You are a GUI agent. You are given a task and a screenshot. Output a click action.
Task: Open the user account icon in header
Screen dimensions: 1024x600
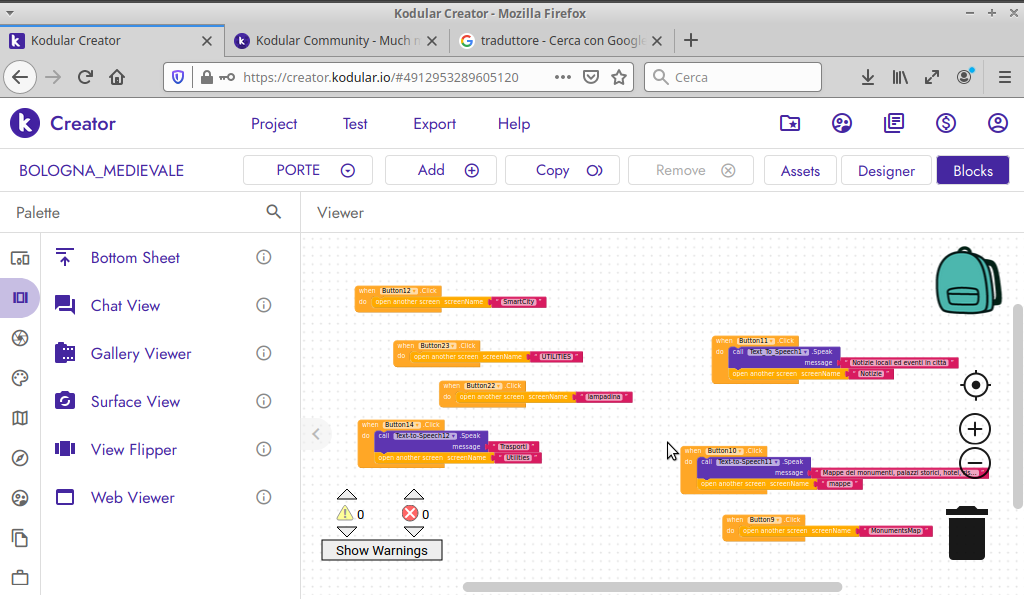click(998, 123)
